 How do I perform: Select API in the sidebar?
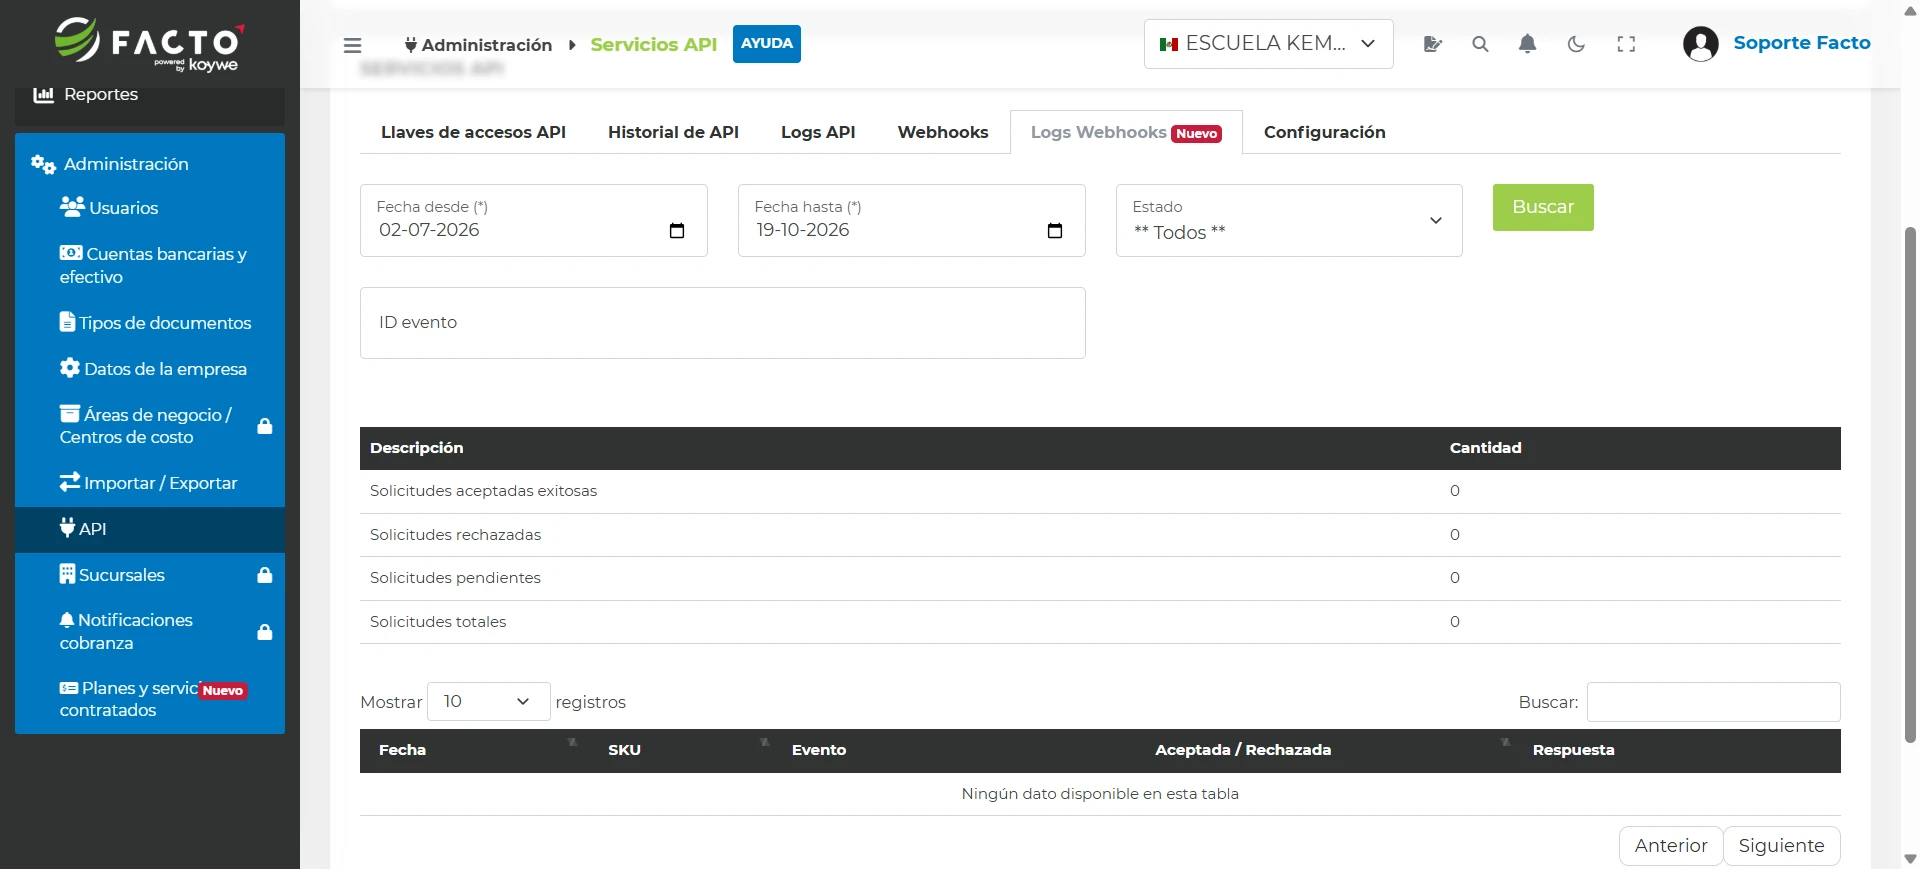point(150,529)
